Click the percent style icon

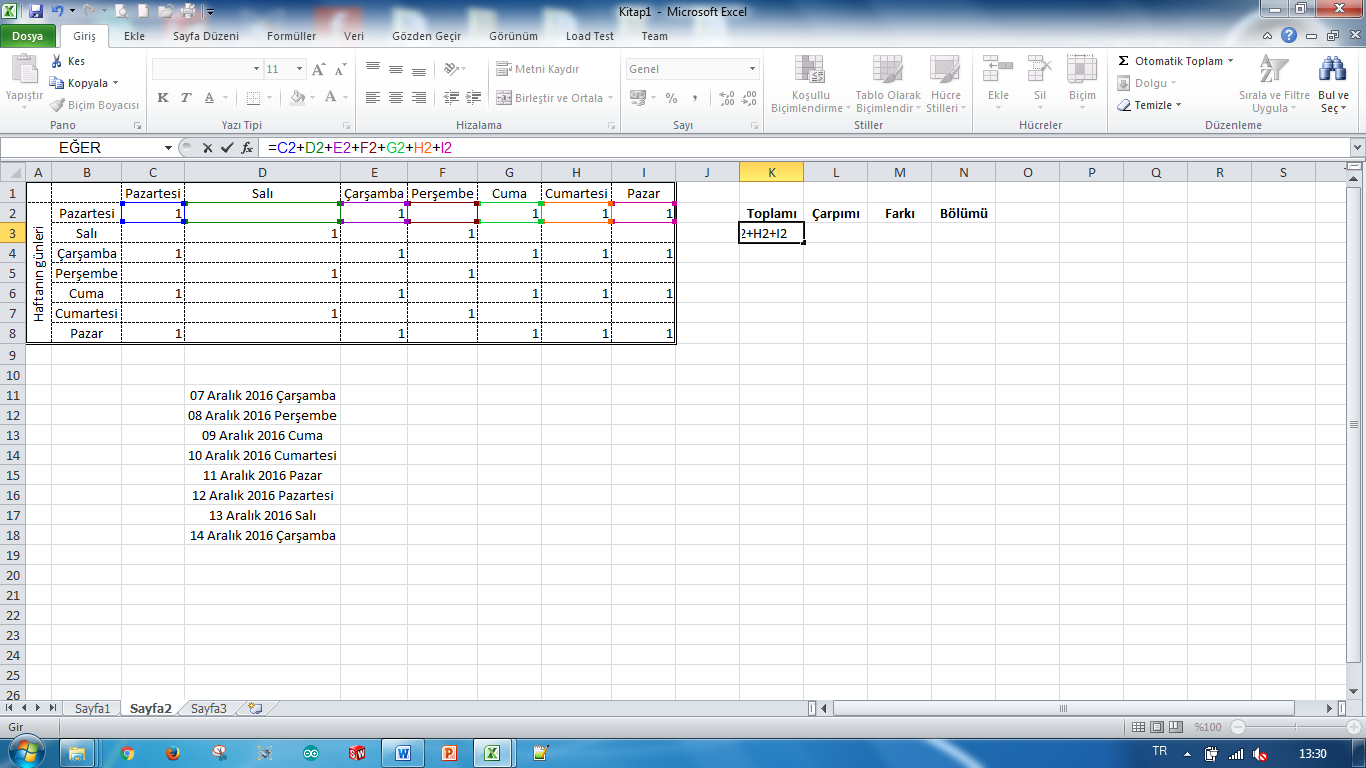pyautogui.click(x=671, y=98)
